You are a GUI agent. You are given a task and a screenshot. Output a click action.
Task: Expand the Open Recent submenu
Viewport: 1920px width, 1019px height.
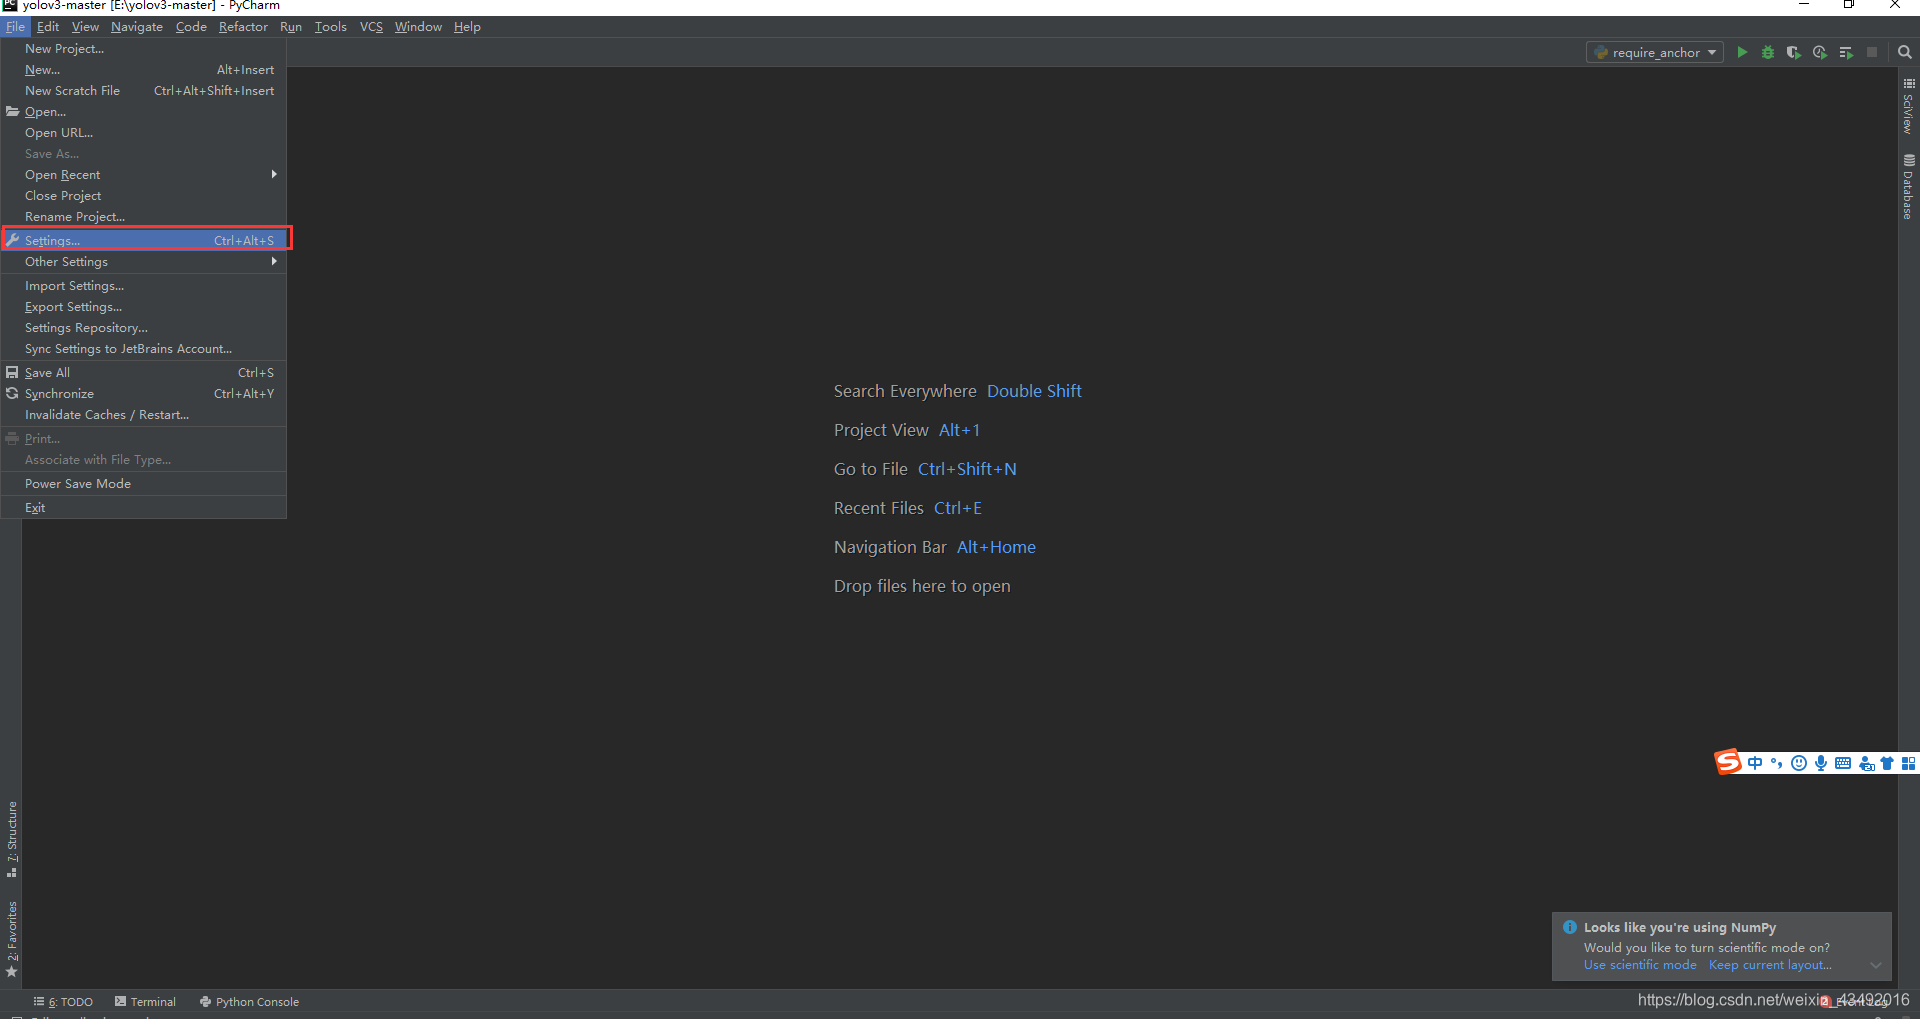pos(62,174)
